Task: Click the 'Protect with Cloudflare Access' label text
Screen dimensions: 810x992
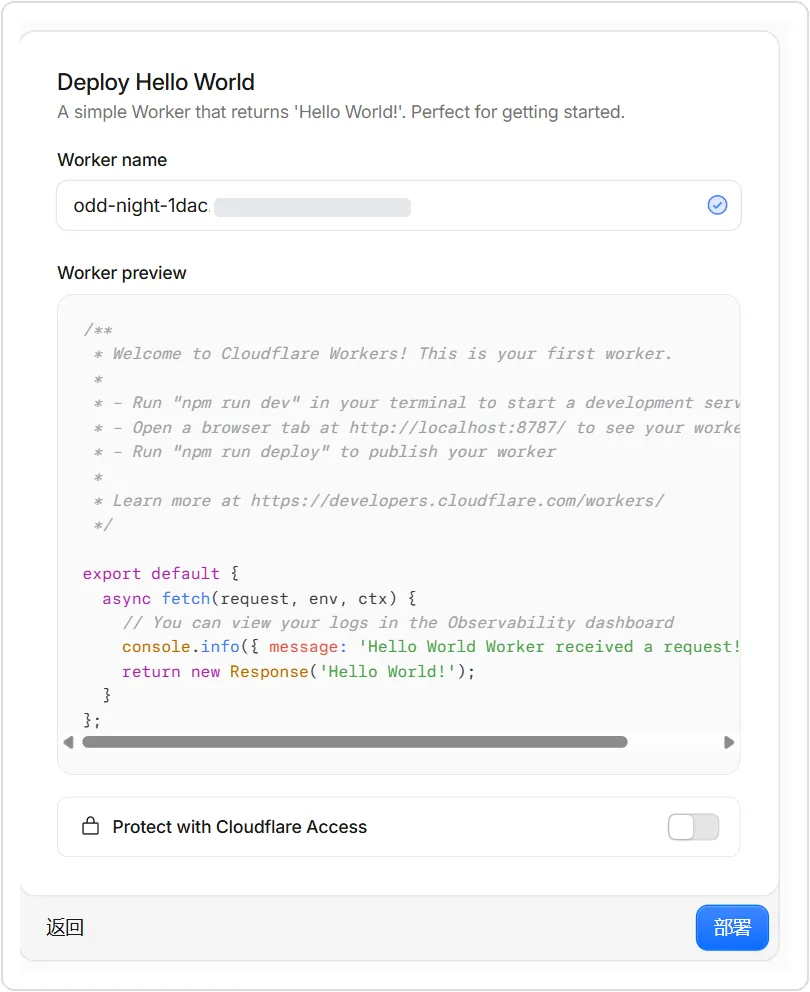Action: 240,827
